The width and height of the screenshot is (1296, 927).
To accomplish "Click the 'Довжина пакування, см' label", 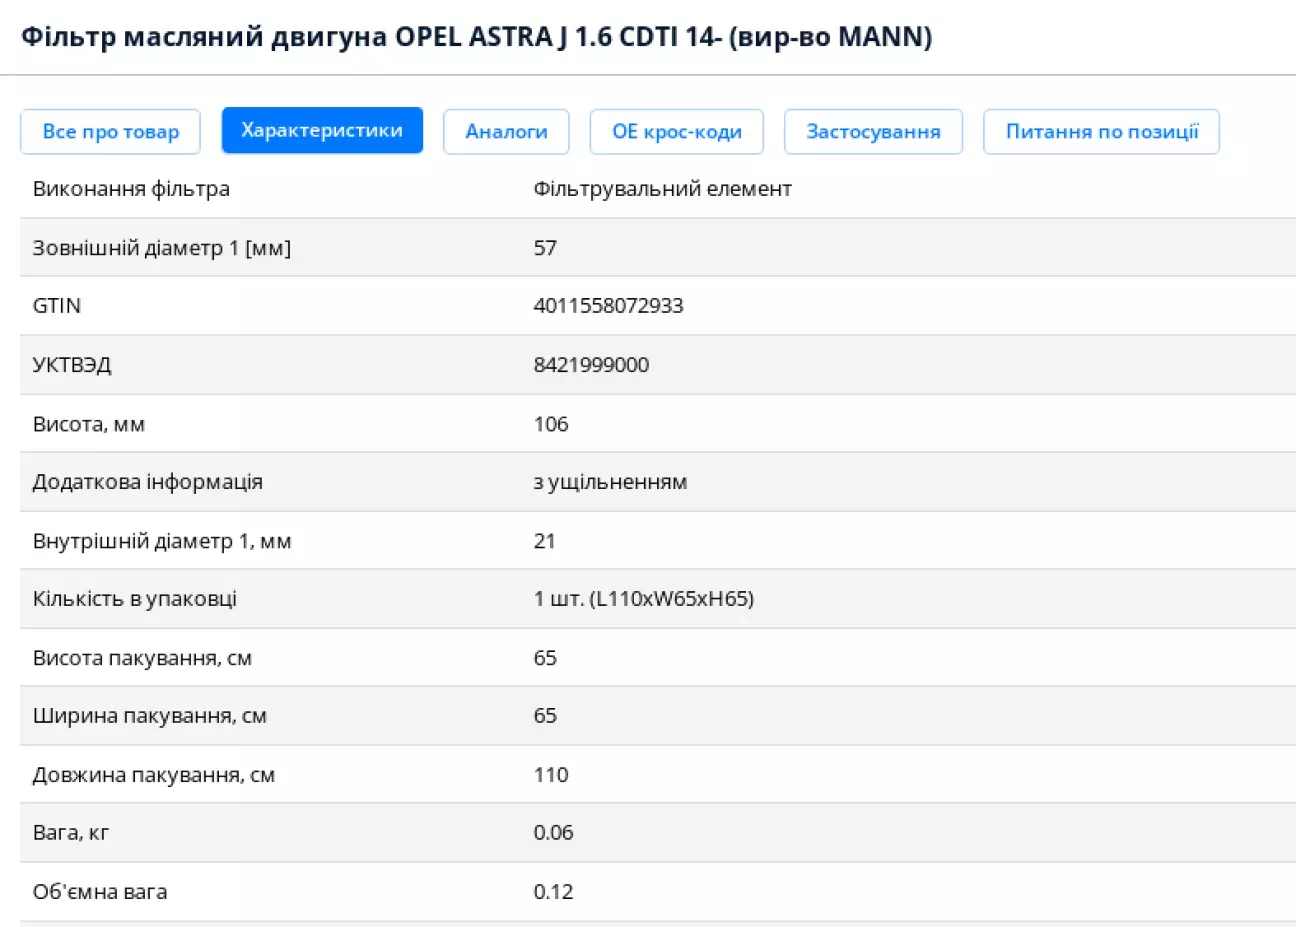I will [x=154, y=775].
